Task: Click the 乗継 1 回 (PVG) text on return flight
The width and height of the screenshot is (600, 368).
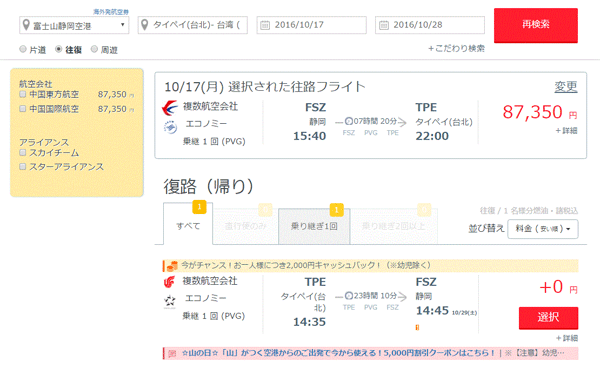Action: point(214,316)
